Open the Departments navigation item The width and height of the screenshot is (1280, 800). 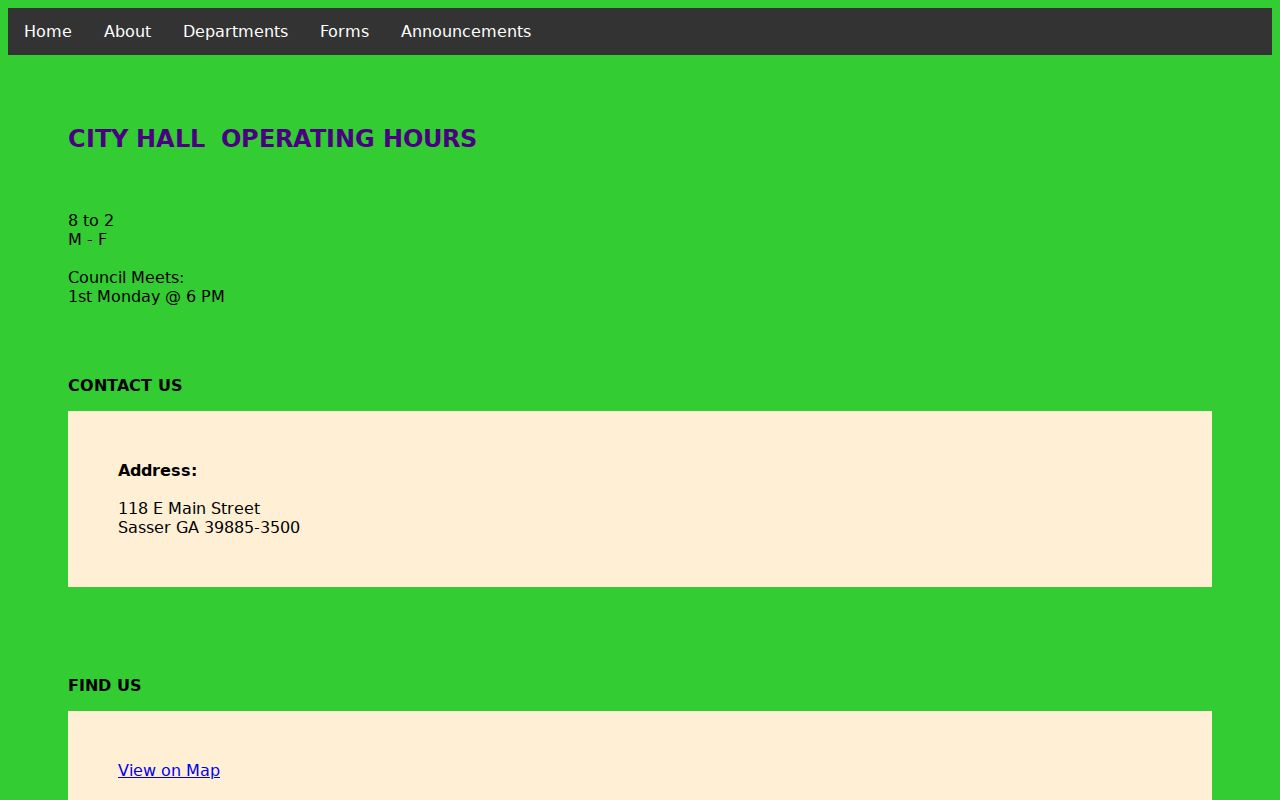tap(235, 32)
